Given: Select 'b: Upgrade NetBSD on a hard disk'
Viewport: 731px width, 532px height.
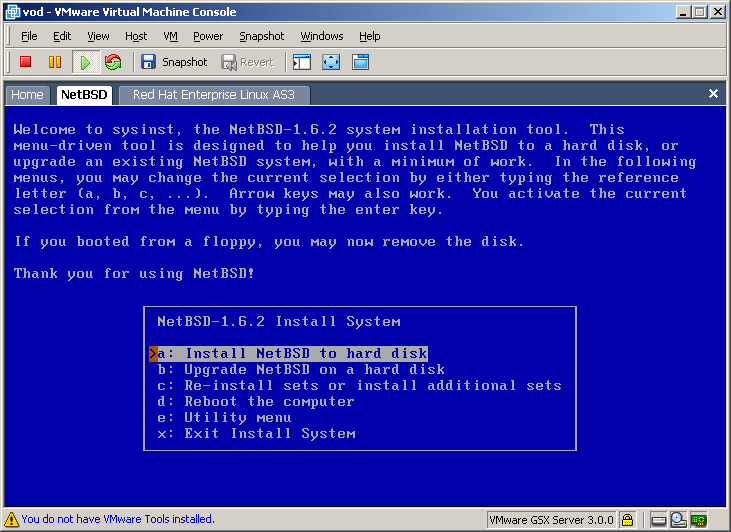Looking at the screenshot, I should 301,370.
